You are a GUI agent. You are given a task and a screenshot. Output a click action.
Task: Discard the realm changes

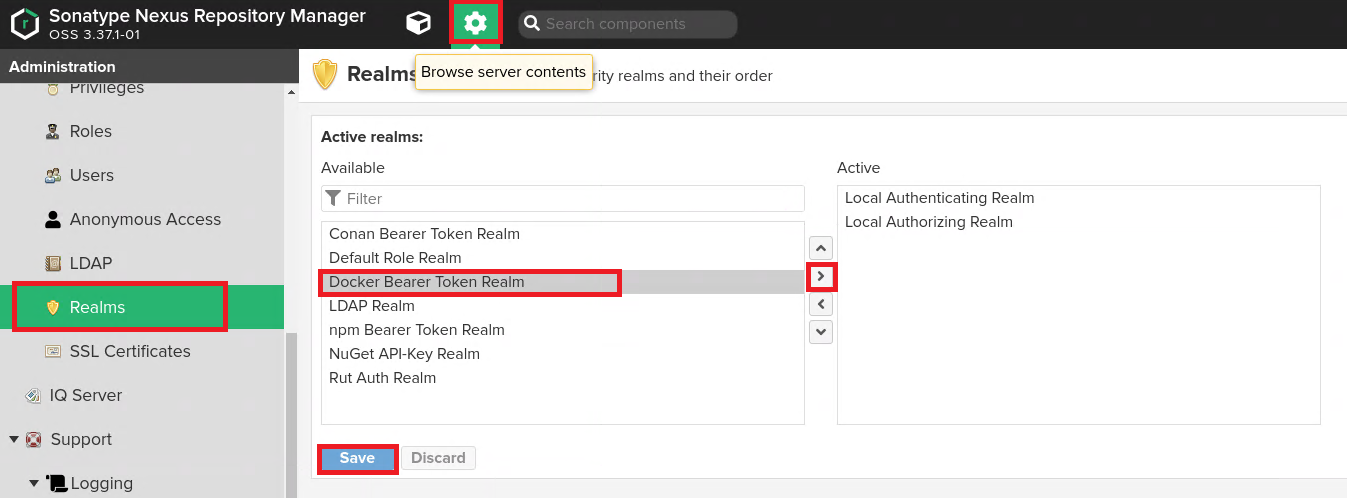click(438, 458)
